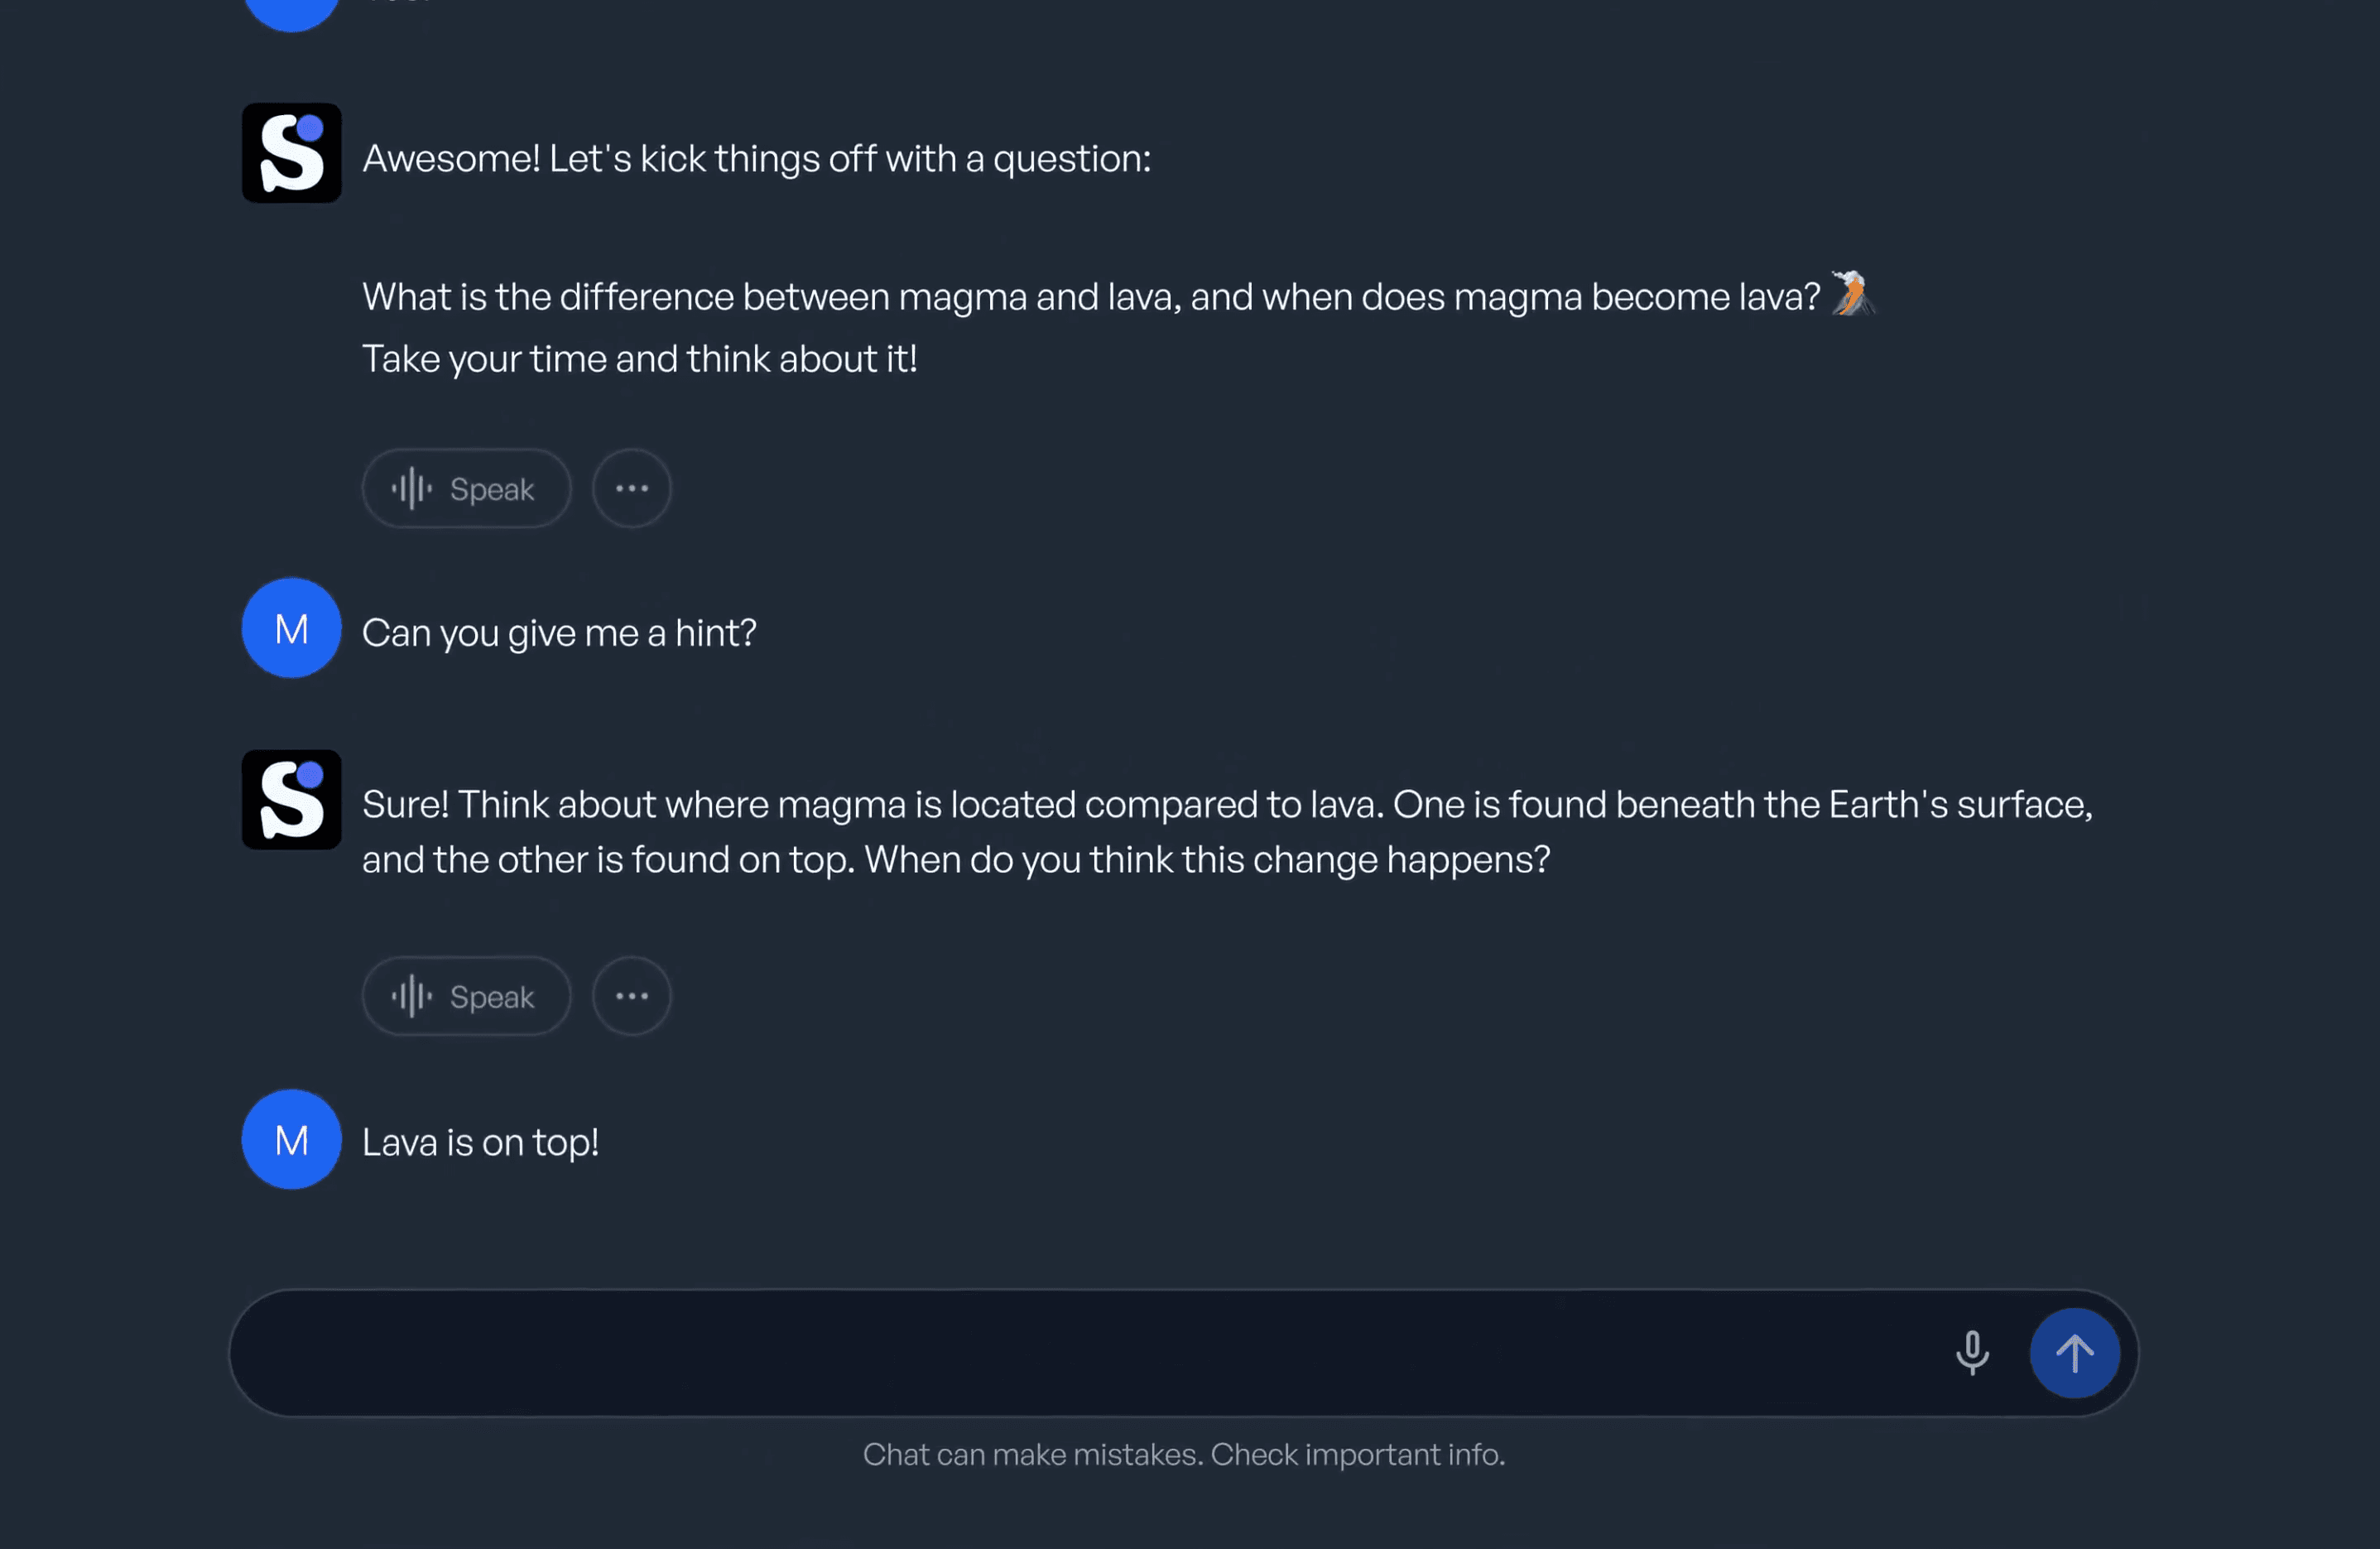Click the blue send arrow button
This screenshot has height=1549, width=2380.
(2074, 1353)
